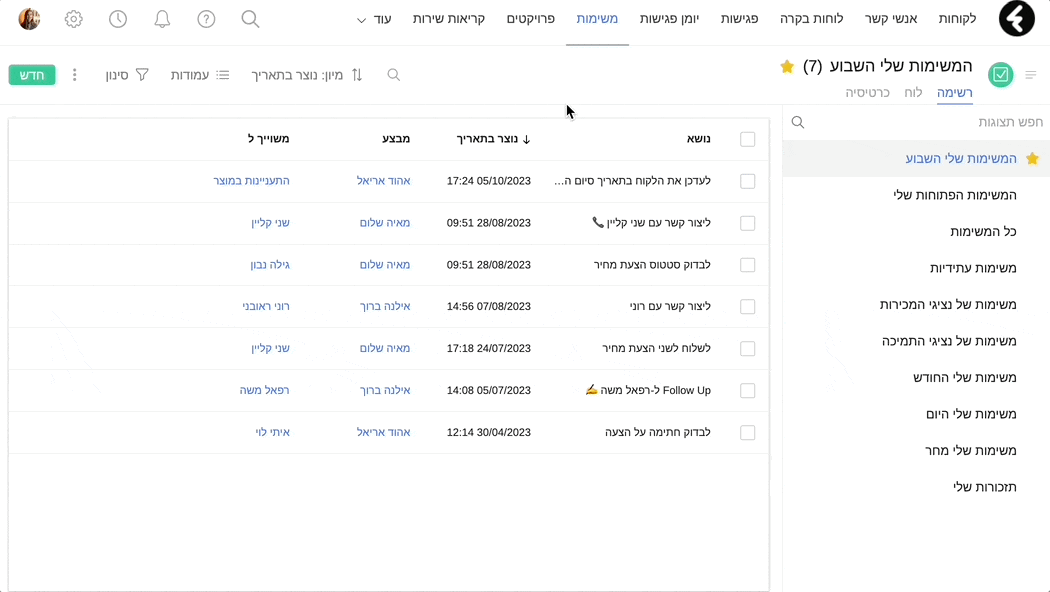
Task: Select כל המשימות view
Action: [x=983, y=232]
